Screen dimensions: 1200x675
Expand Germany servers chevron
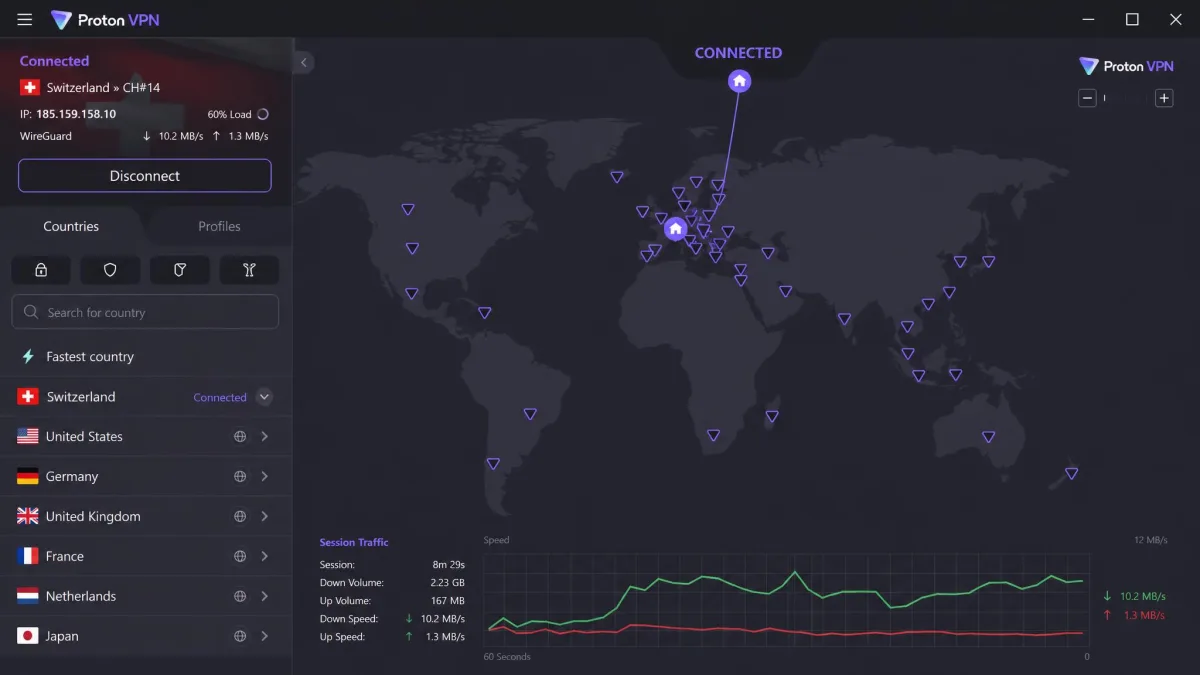pyautogui.click(x=265, y=477)
